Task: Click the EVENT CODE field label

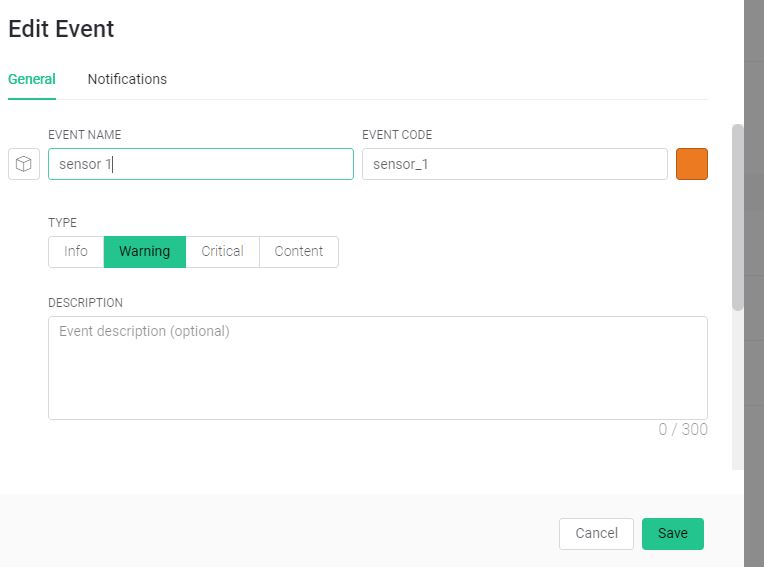Action: tap(397, 135)
